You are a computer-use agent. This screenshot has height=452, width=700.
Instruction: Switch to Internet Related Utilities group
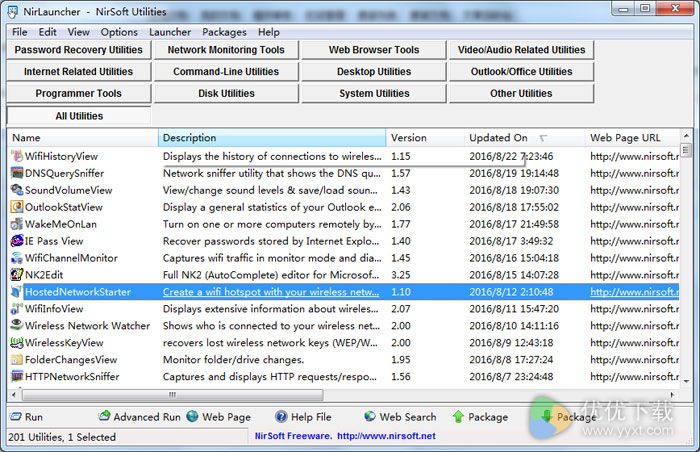(79, 71)
